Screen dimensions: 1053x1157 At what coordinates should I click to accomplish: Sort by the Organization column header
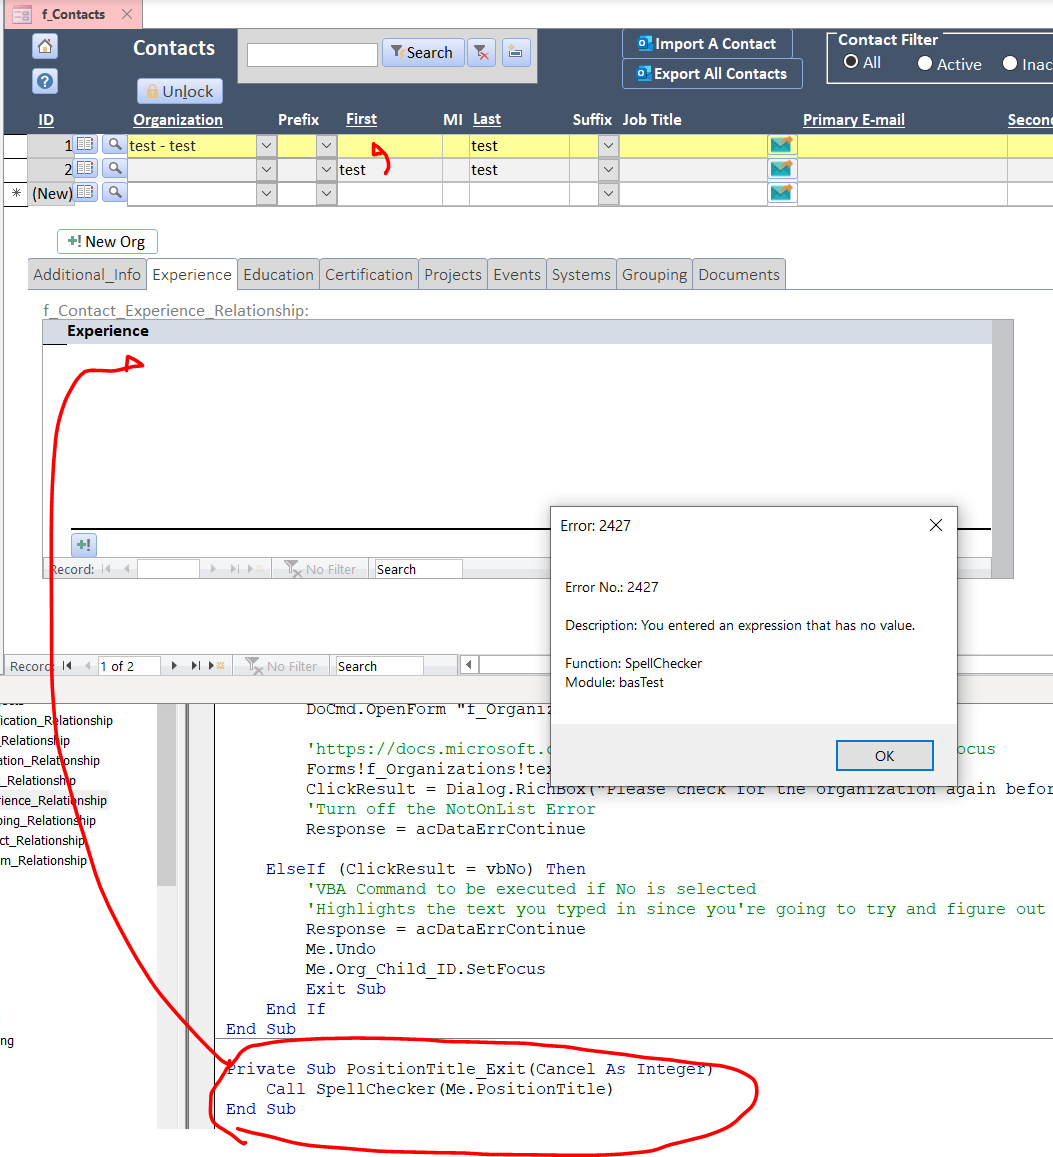click(178, 120)
